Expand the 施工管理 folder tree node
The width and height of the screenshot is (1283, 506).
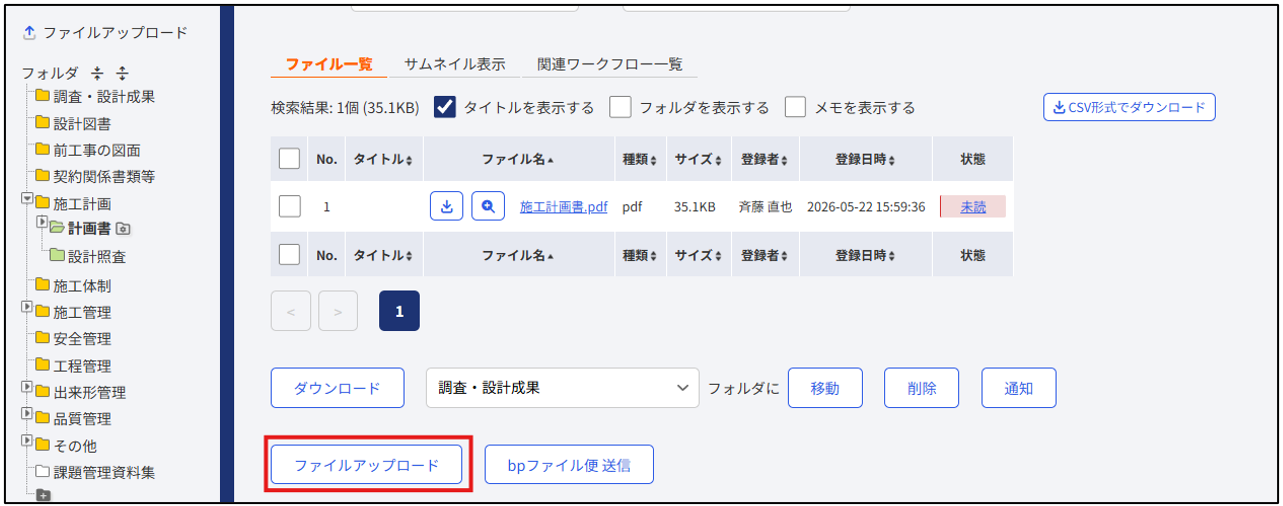pos(27,308)
